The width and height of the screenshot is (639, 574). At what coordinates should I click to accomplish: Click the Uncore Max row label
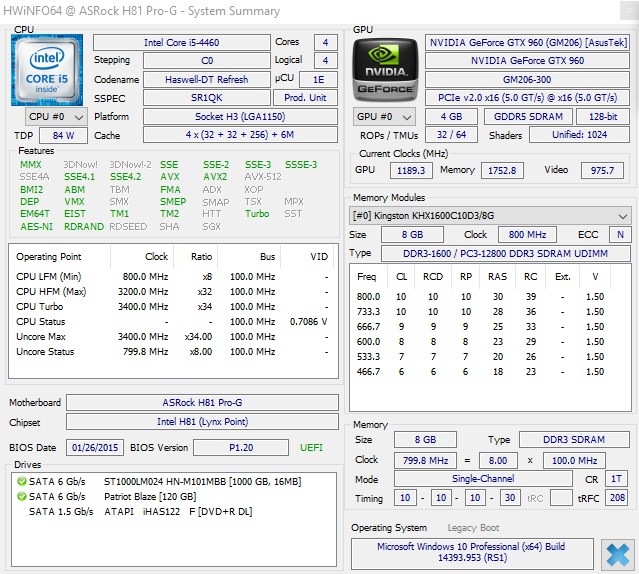pyautogui.click(x=41, y=337)
